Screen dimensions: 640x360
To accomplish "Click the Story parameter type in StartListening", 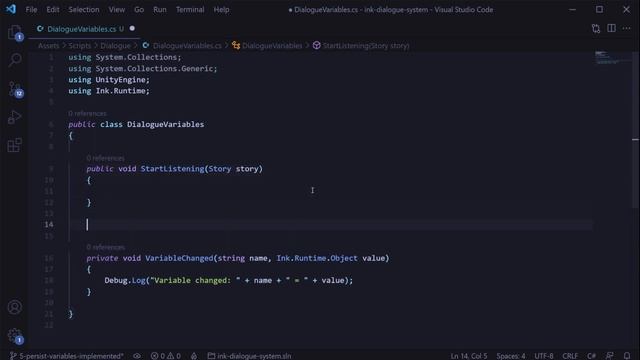I will pyautogui.click(x=220, y=169).
